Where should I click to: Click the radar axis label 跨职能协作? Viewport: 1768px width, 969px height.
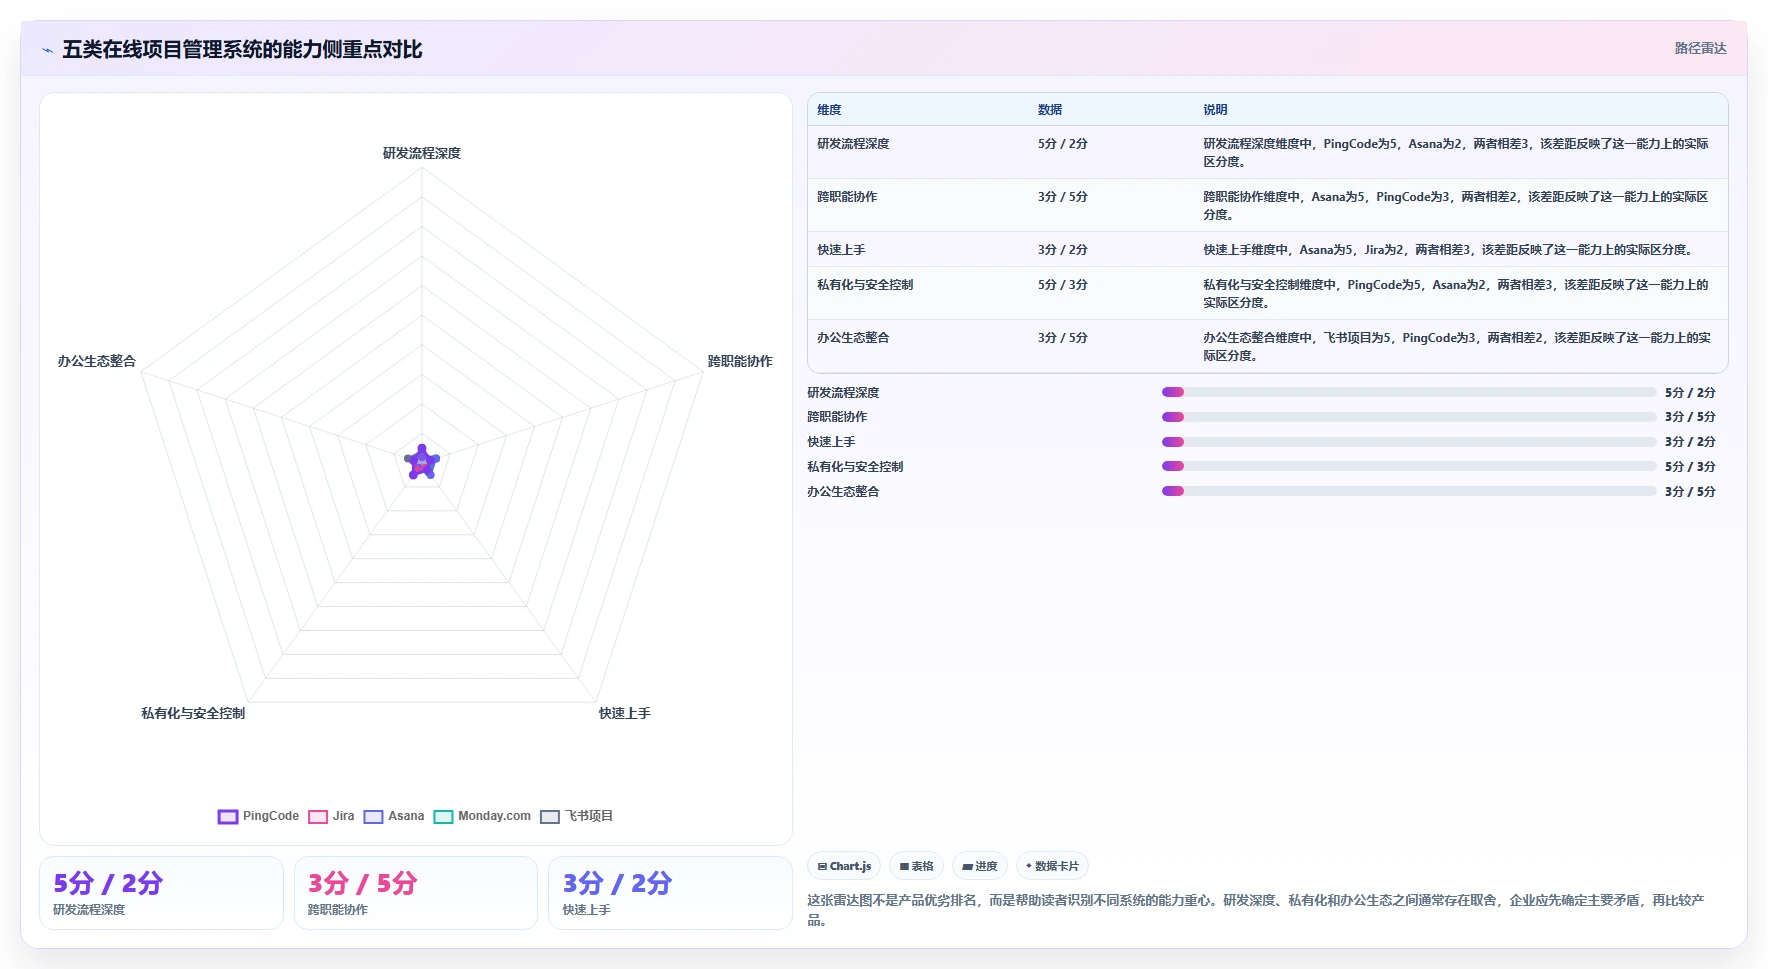click(x=740, y=361)
